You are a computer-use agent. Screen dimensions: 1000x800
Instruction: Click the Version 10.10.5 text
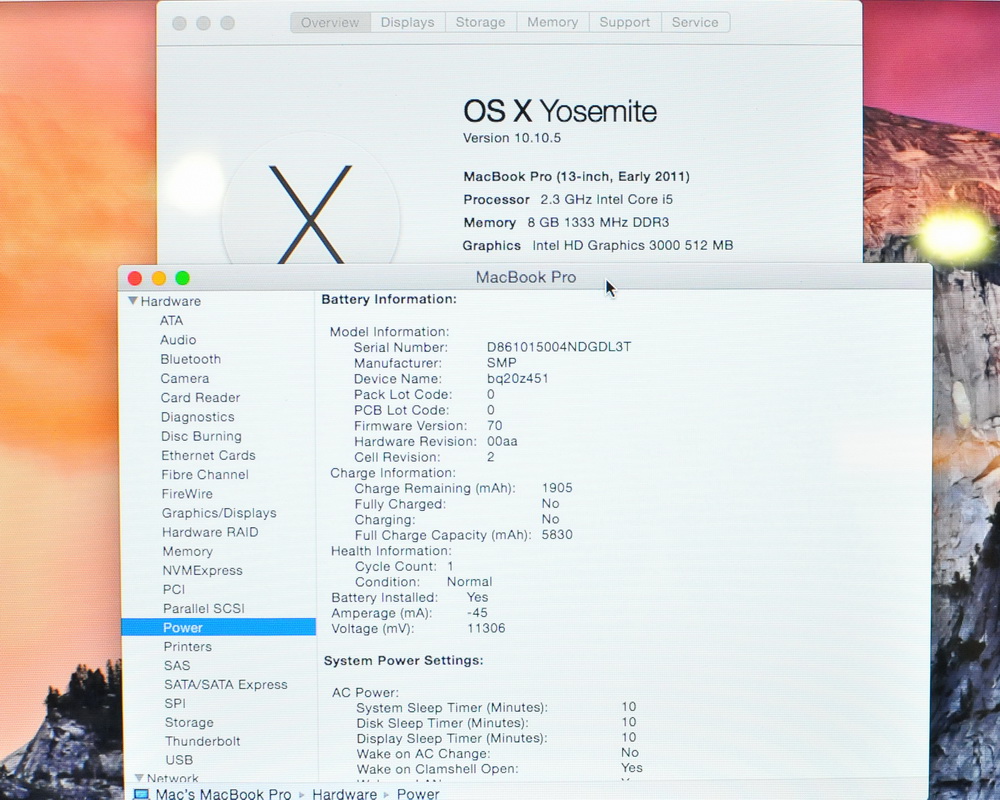[511, 138]
